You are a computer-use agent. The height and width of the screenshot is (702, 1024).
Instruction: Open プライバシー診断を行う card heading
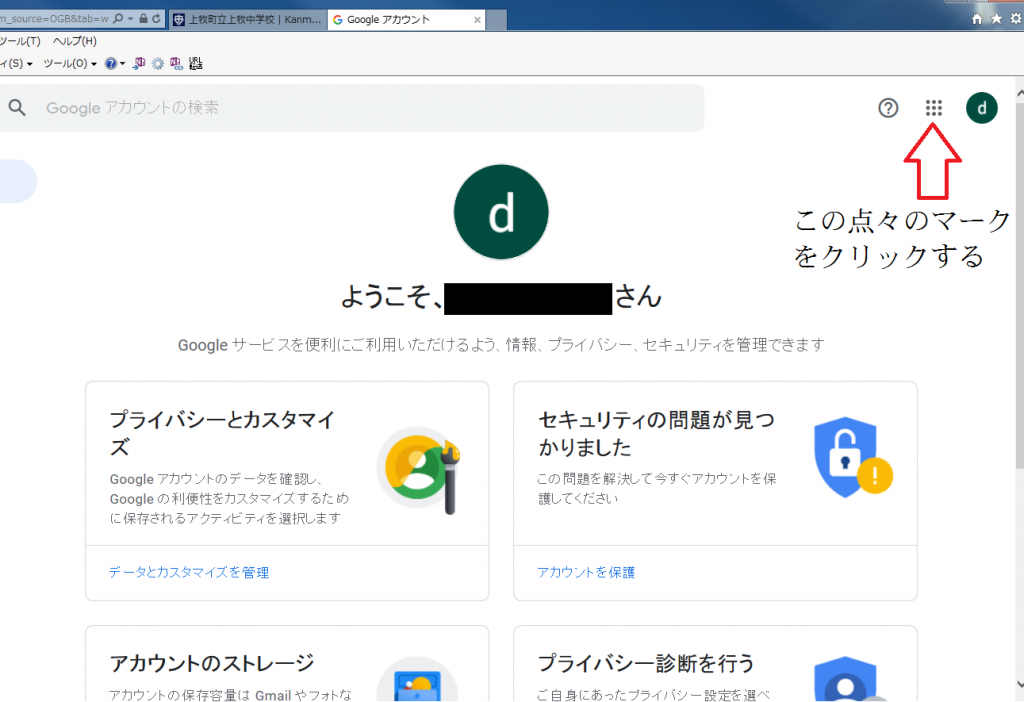[647, 663]
